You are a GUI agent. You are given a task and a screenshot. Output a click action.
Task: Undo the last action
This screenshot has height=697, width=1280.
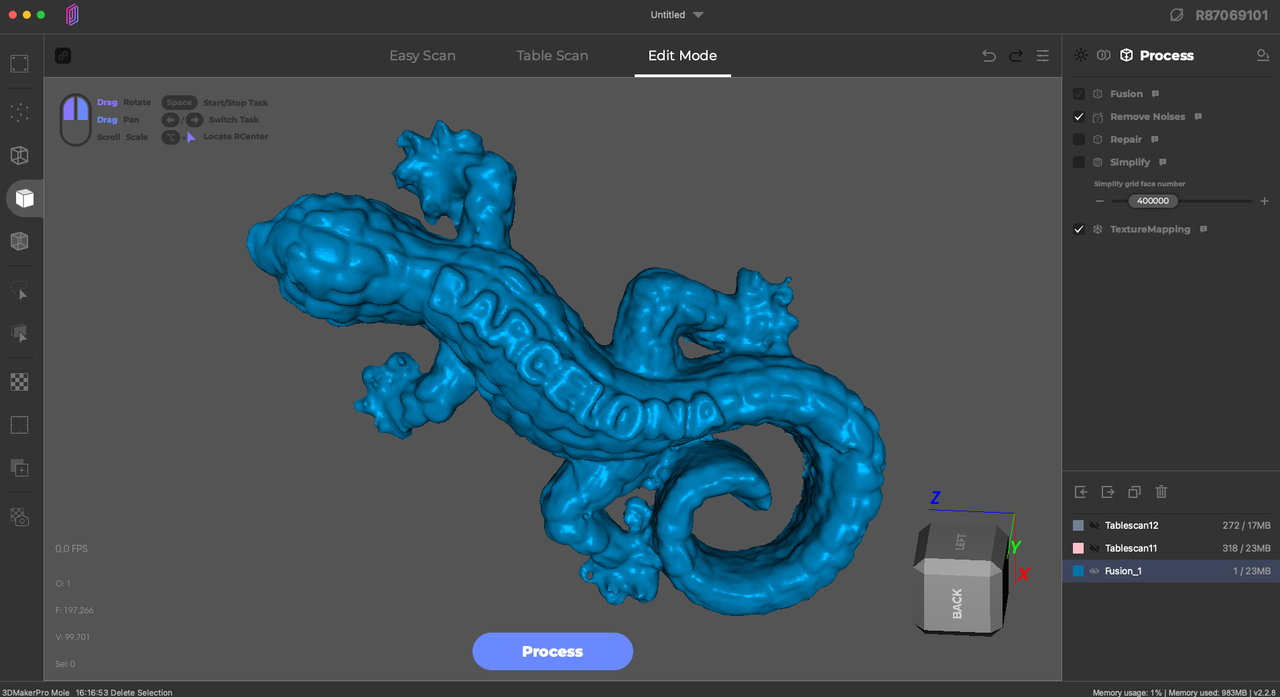[989, 56]
